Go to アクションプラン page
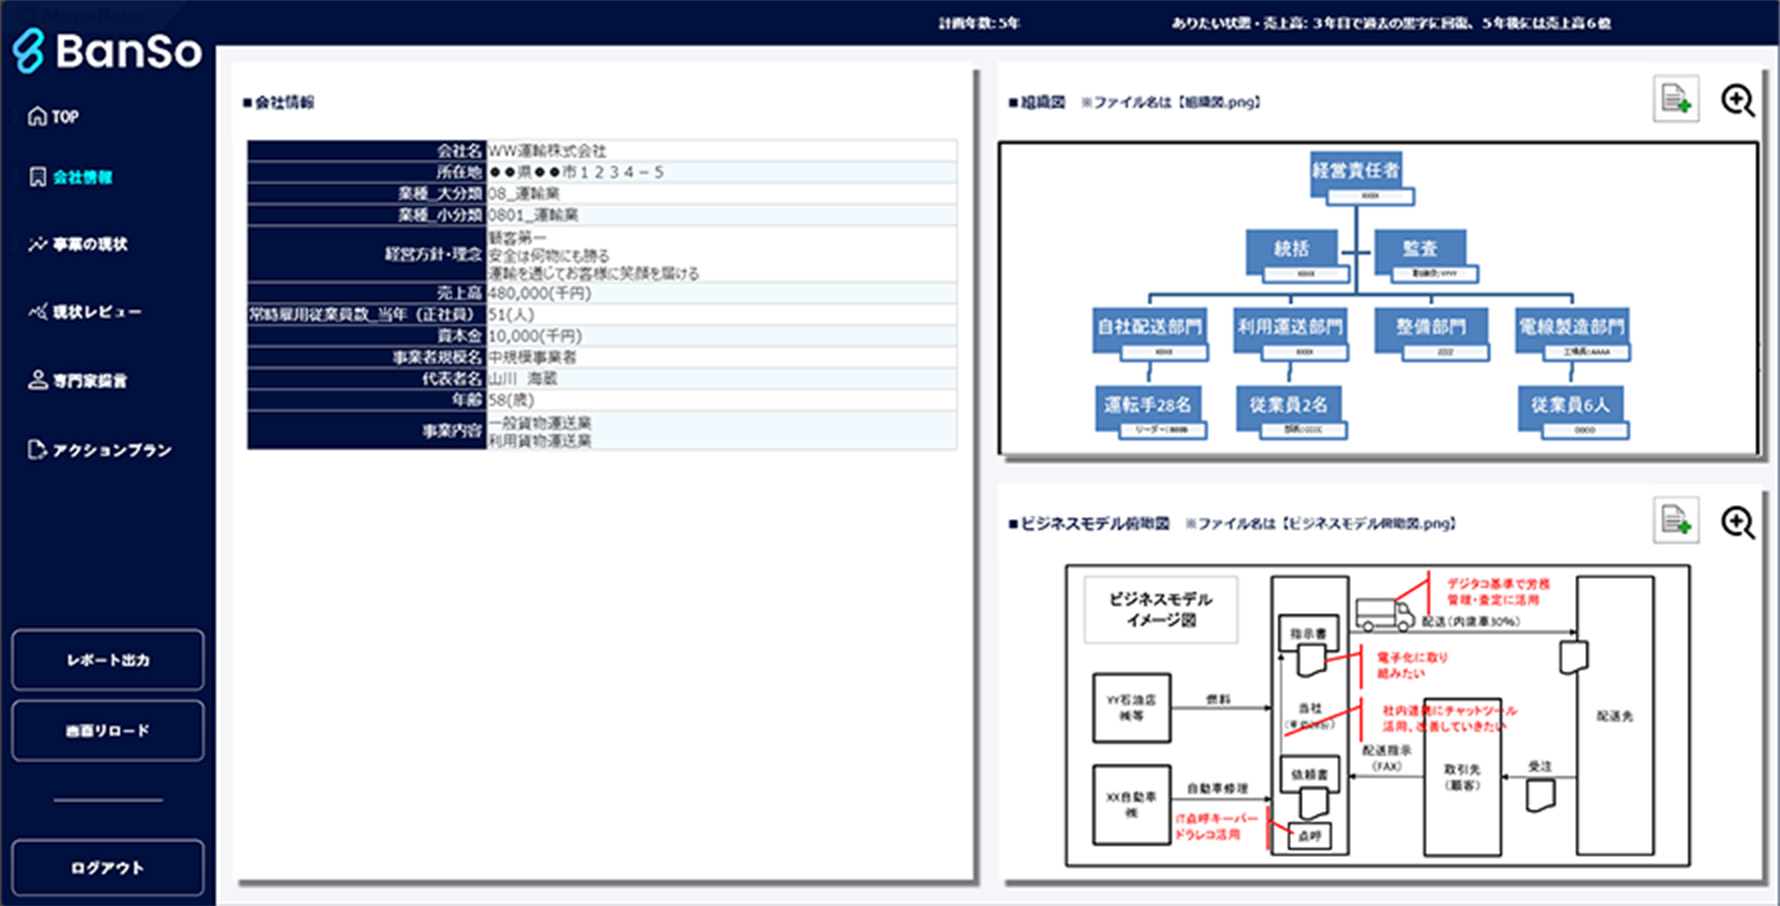The image size is (1780, 906). (111, 450)
